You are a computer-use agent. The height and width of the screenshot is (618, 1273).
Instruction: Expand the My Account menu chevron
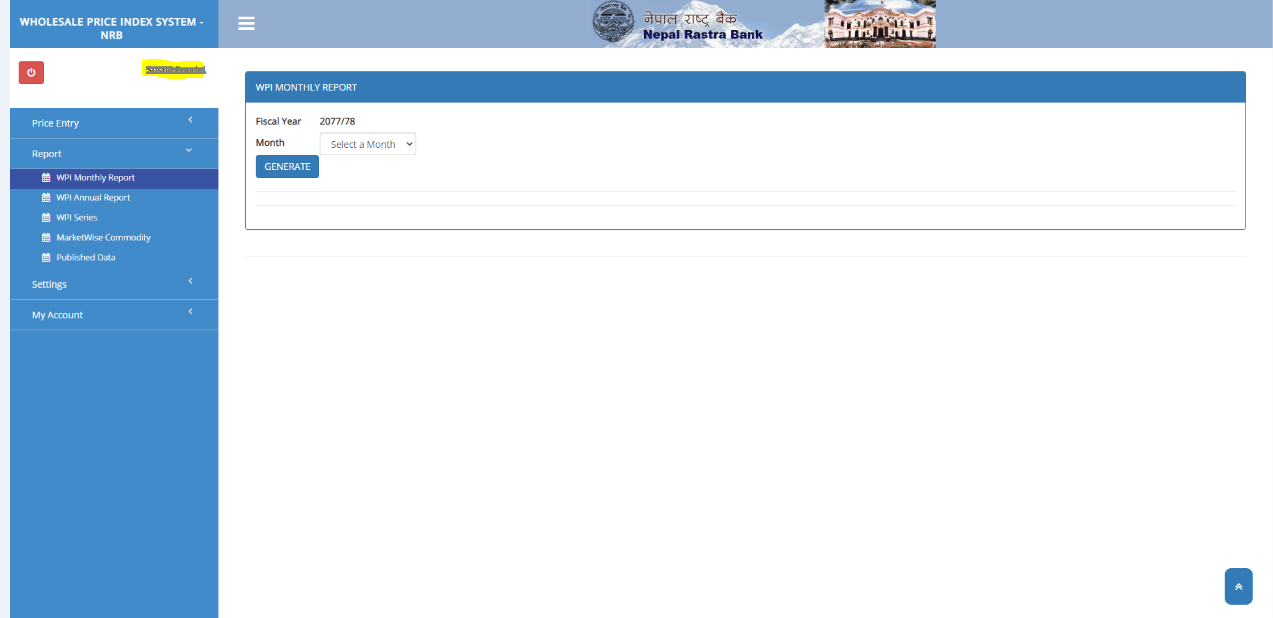coord(190,312)
